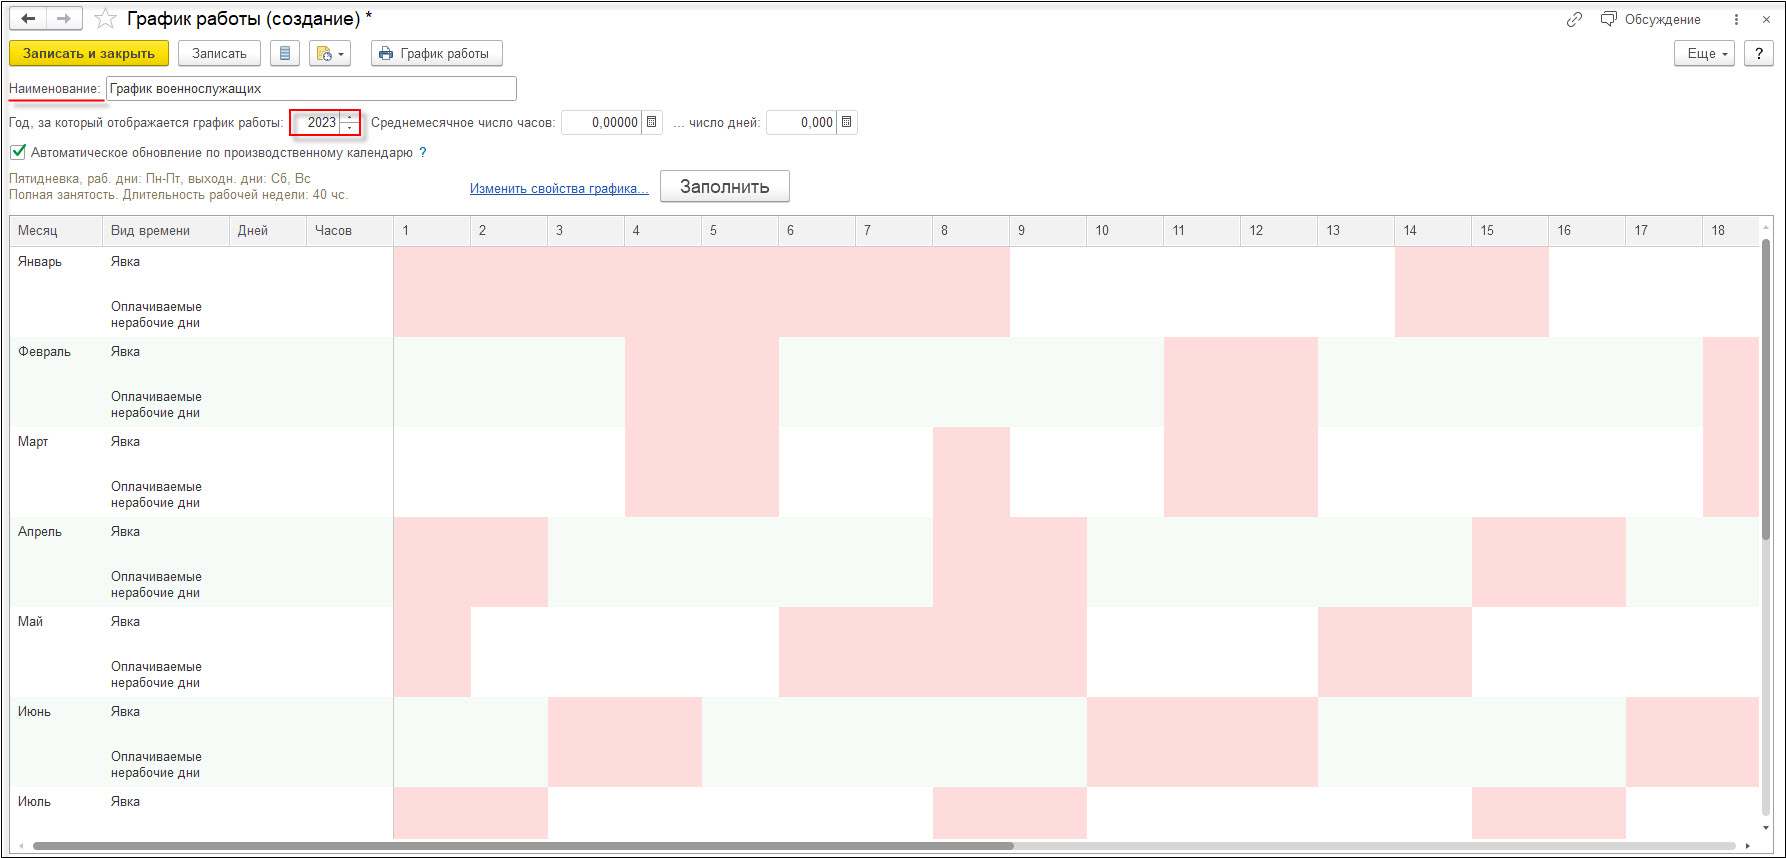Open calculator for число дней field
1786x858 pixels.
(x=847, y=122)
